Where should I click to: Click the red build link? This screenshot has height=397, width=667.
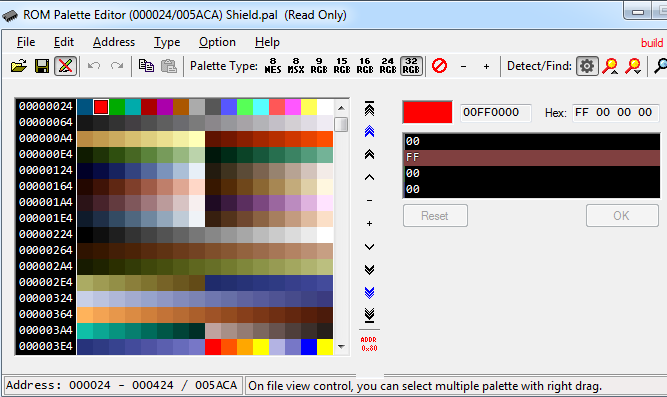tap(652, 43)
